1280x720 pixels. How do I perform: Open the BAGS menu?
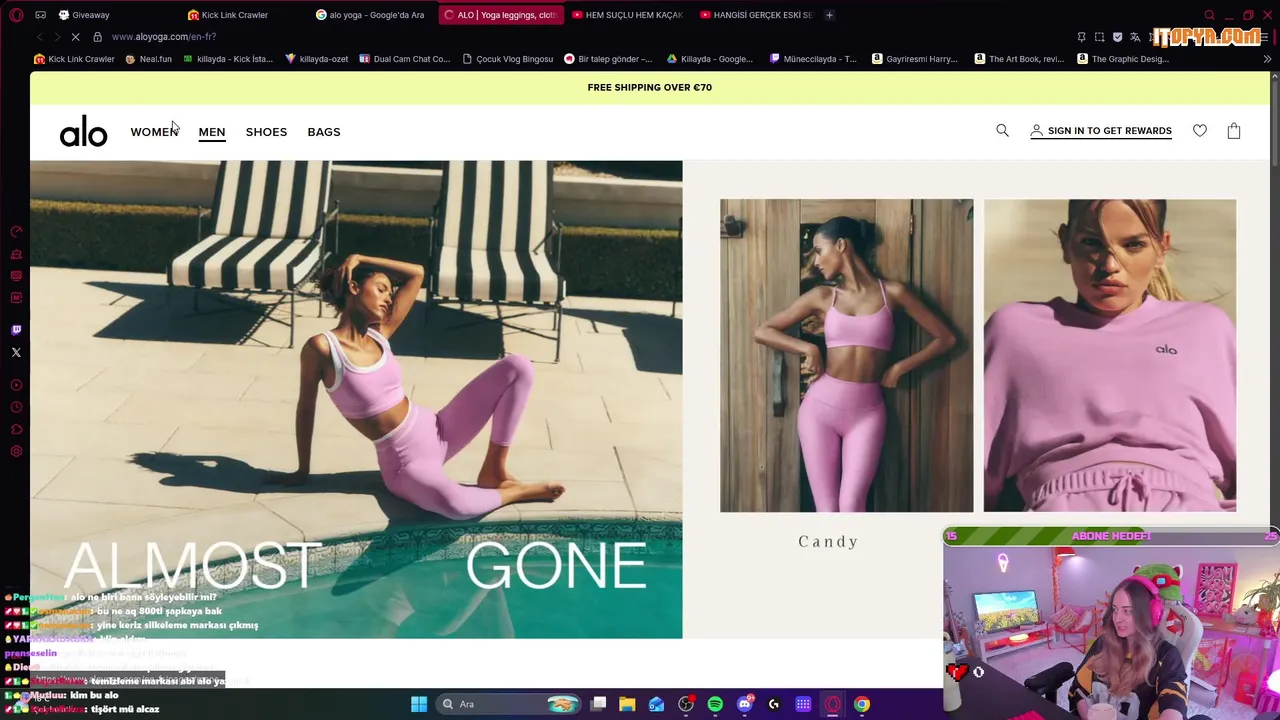pos(324,132)
